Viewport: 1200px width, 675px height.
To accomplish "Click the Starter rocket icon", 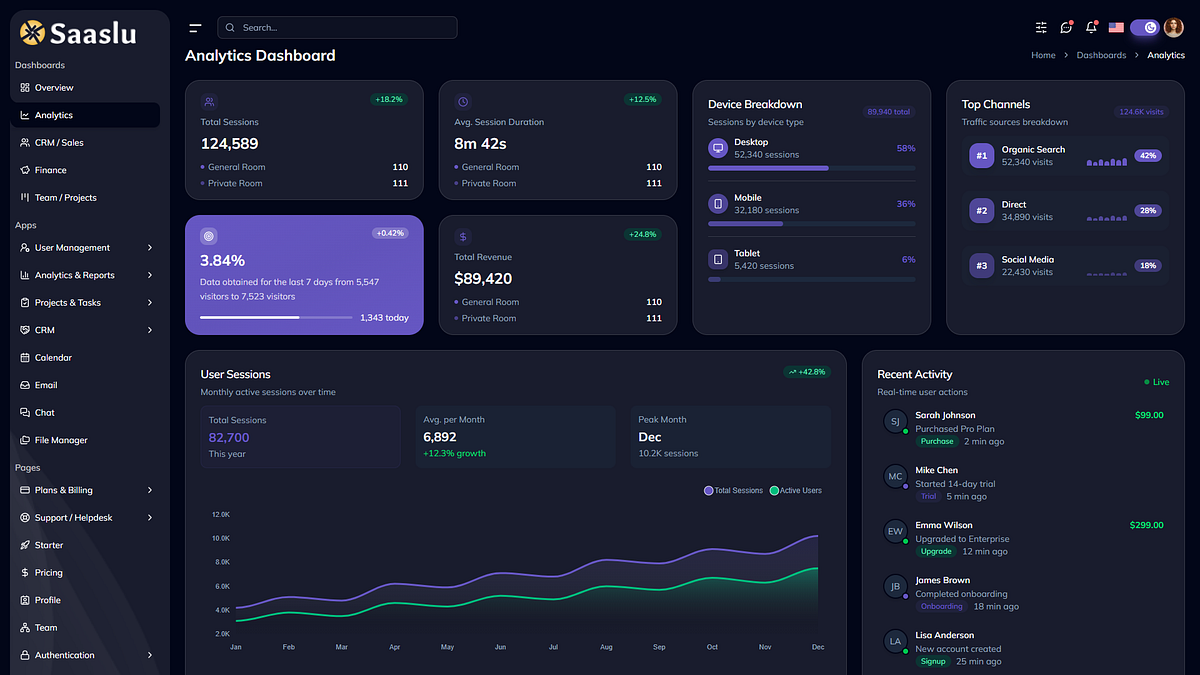I will tap(25, 545).
